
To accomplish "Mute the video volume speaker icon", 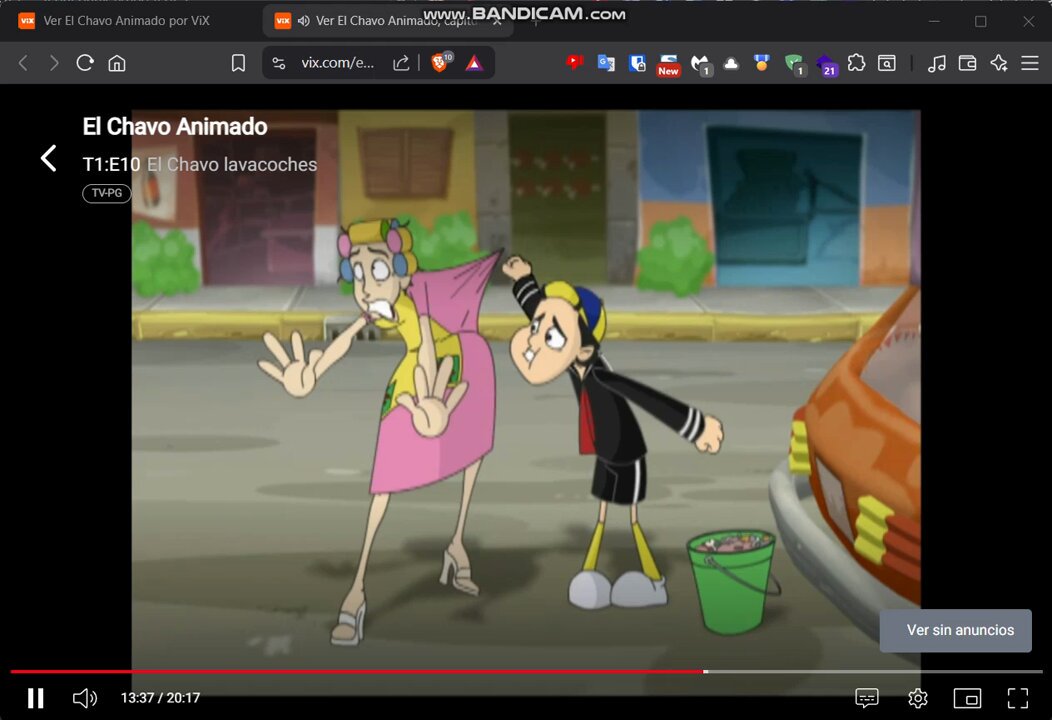I will [x=85, y=698].
